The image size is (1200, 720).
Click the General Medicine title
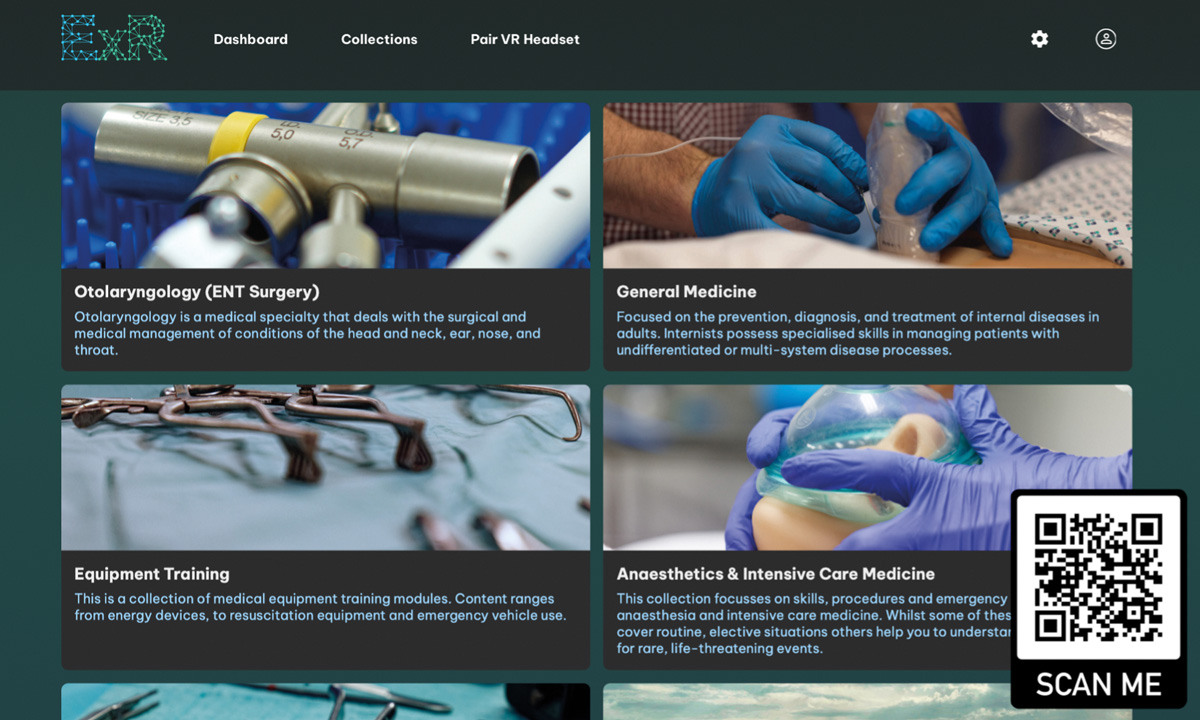(x=686, y=292)
